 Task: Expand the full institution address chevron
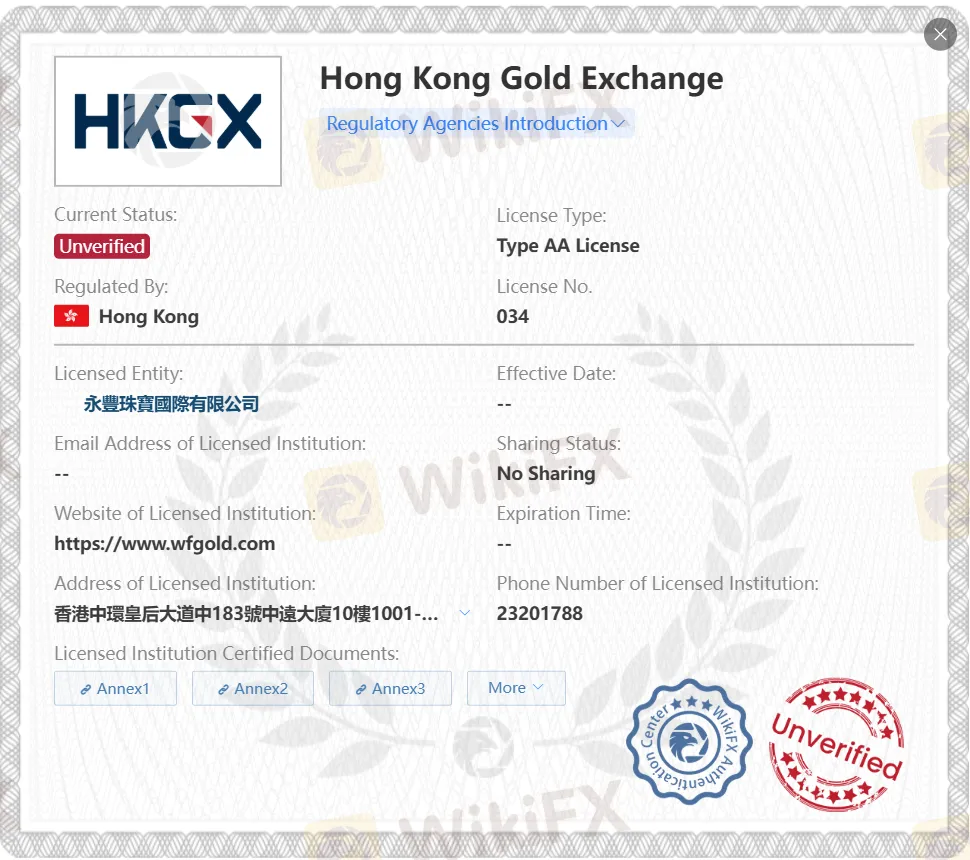[x=465, y=613]
